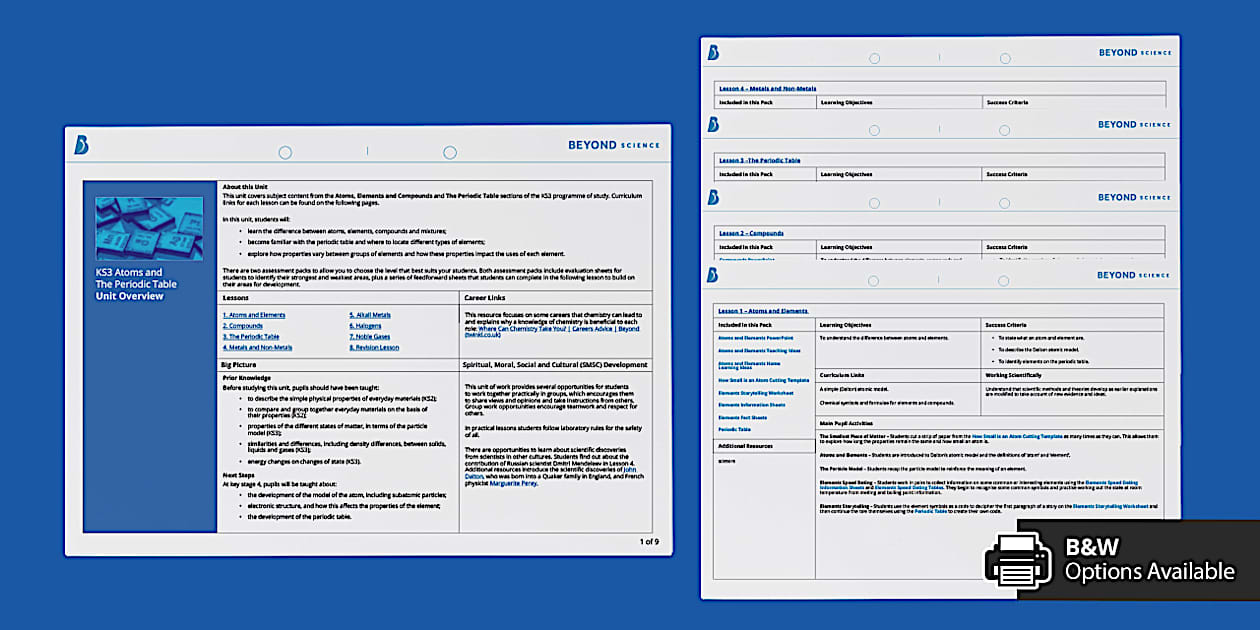Click the Beyond 'B' logo on the Unit Overview page
This screenshot has width=1260, height=630.
pos(81,146)
